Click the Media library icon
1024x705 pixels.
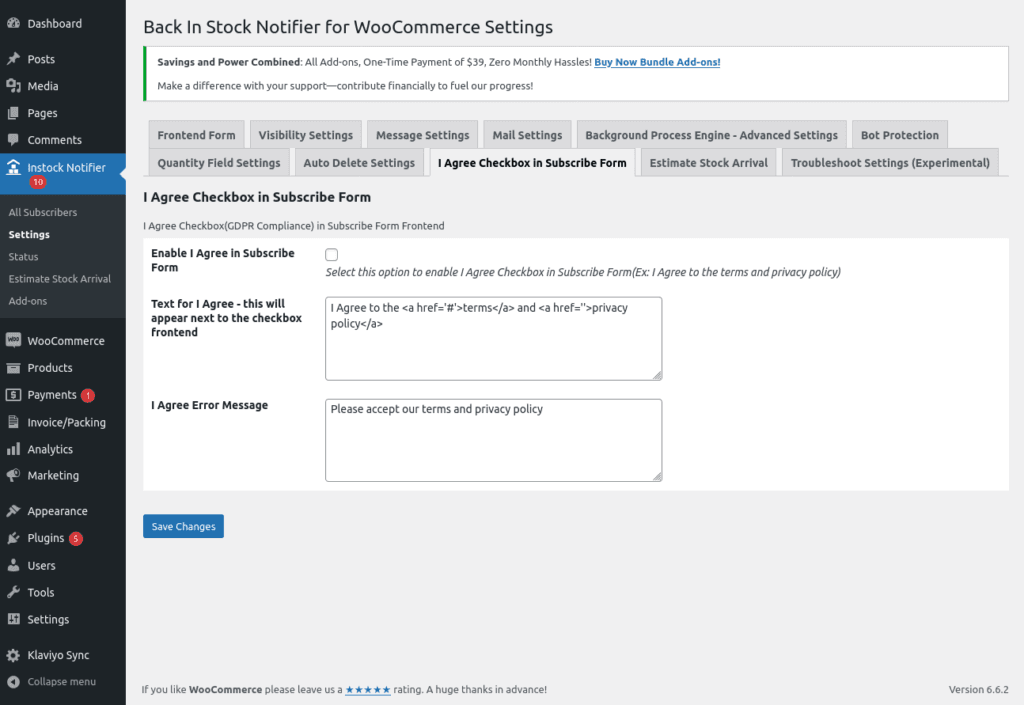pyautogui.click(x=13, y=86)
